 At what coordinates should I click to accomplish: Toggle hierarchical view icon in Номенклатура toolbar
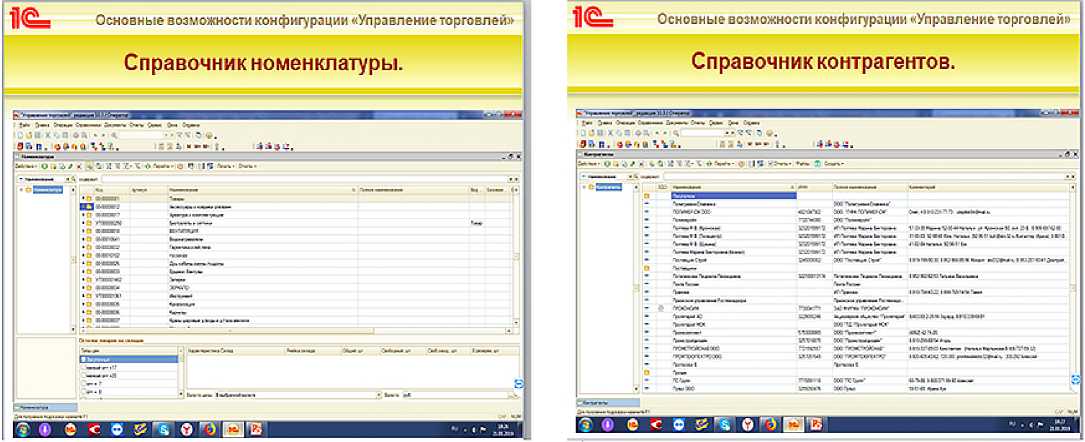pos(89,166)
